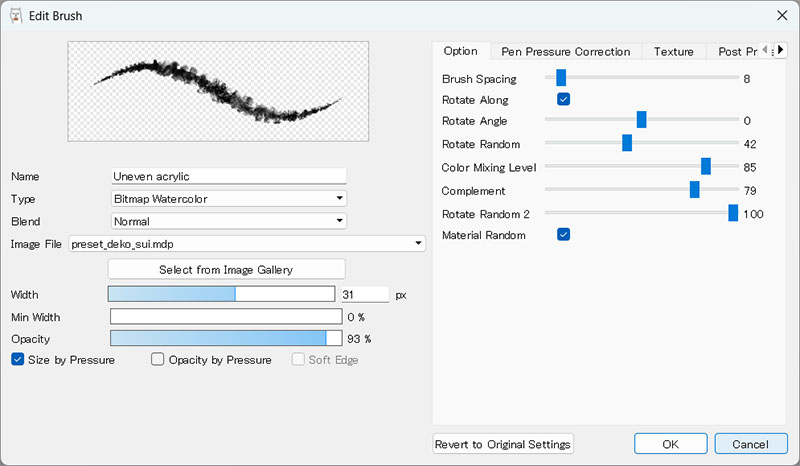Click the Color Mixing Level slider handle
The image size is (800, 466).
pyautogui.click(x=706, y=167)
